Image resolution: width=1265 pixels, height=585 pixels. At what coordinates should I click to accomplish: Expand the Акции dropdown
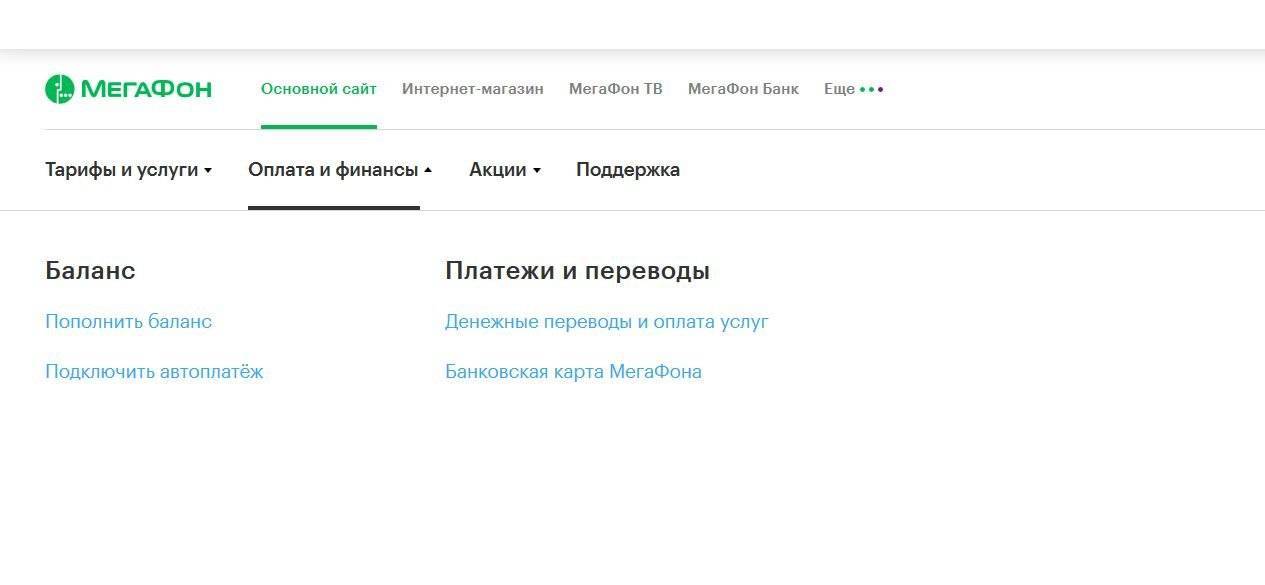pyautogui.click(x=505, y=170)
